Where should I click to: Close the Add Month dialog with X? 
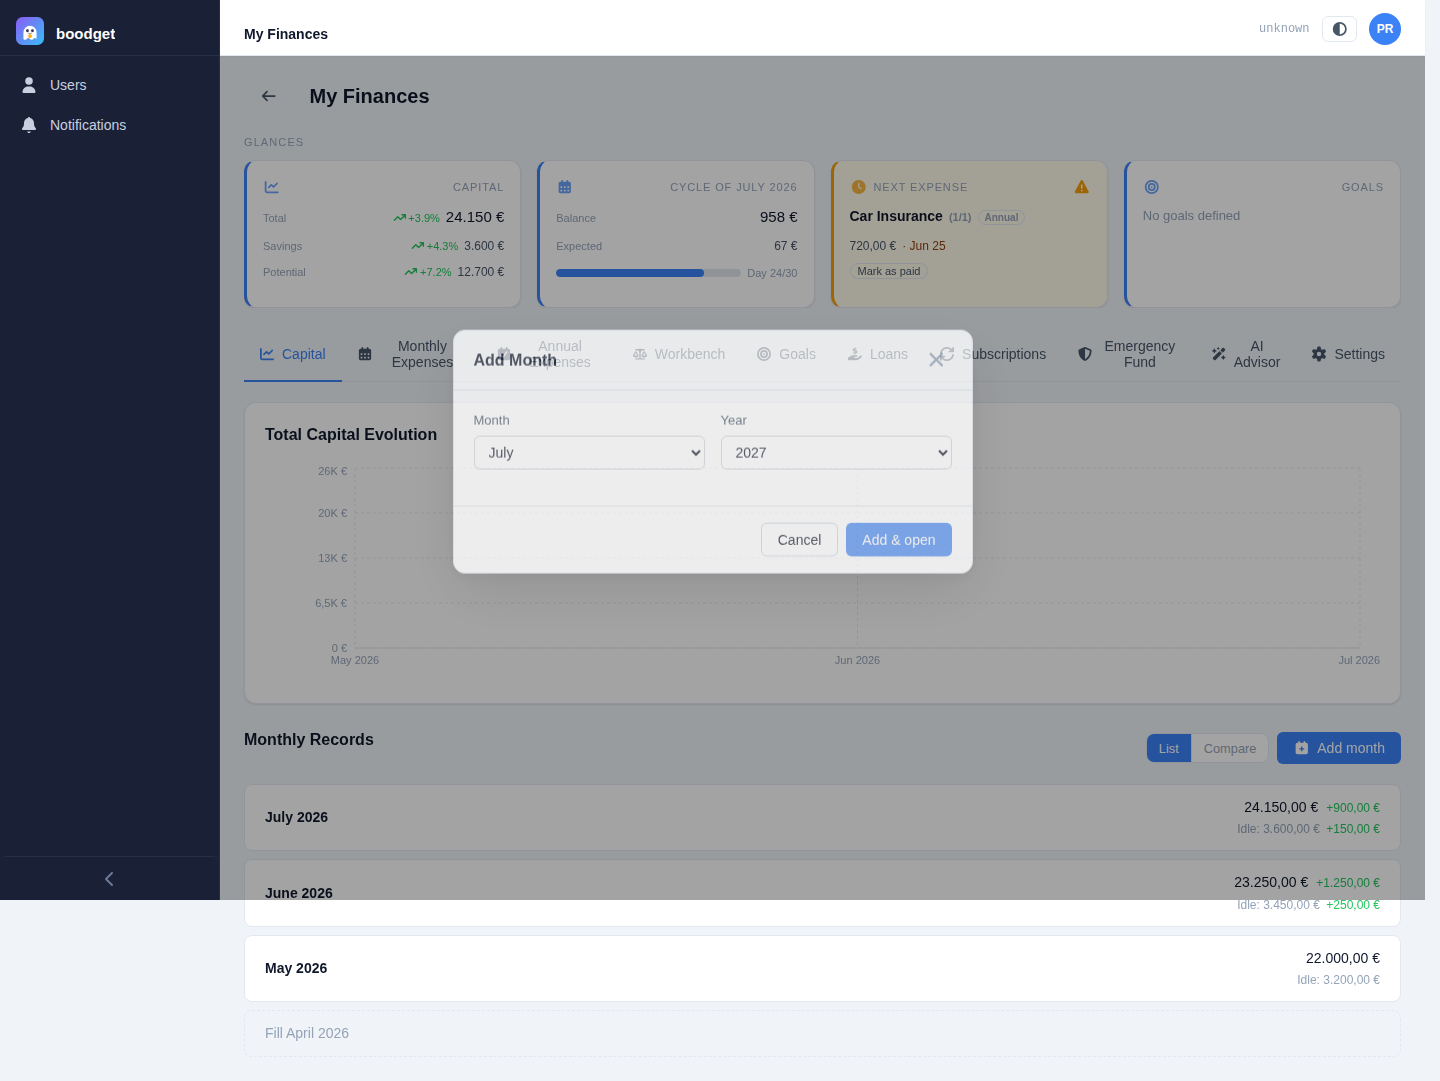(x=936, y=360)
